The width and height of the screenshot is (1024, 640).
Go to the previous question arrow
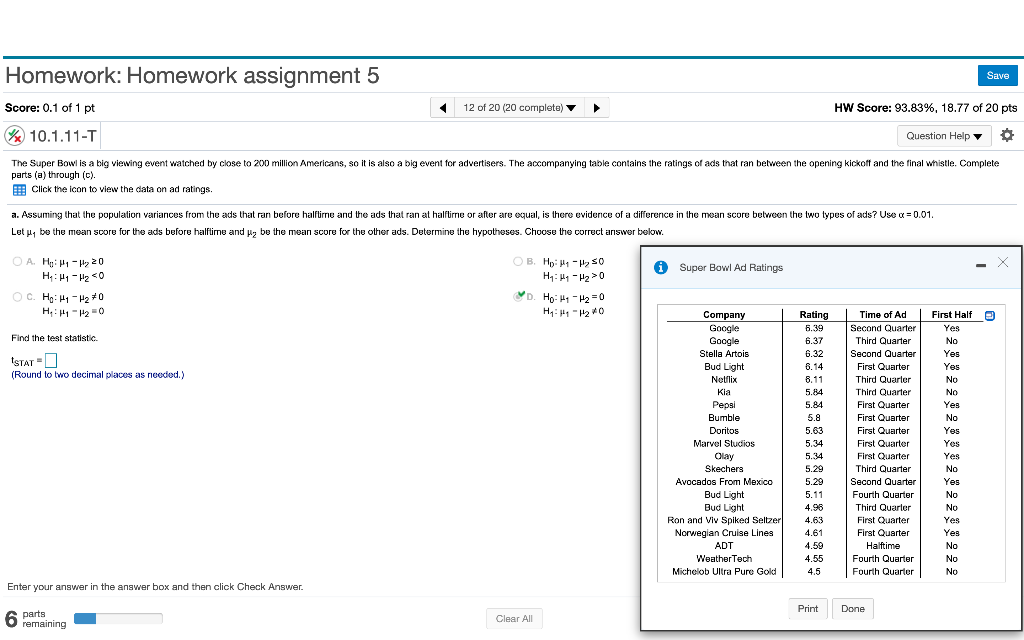pyautogui.click(x=443, y=108)
